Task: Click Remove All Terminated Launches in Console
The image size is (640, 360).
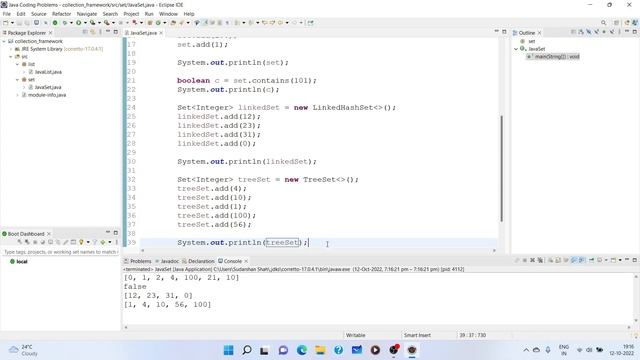Action: click(540, 260)
